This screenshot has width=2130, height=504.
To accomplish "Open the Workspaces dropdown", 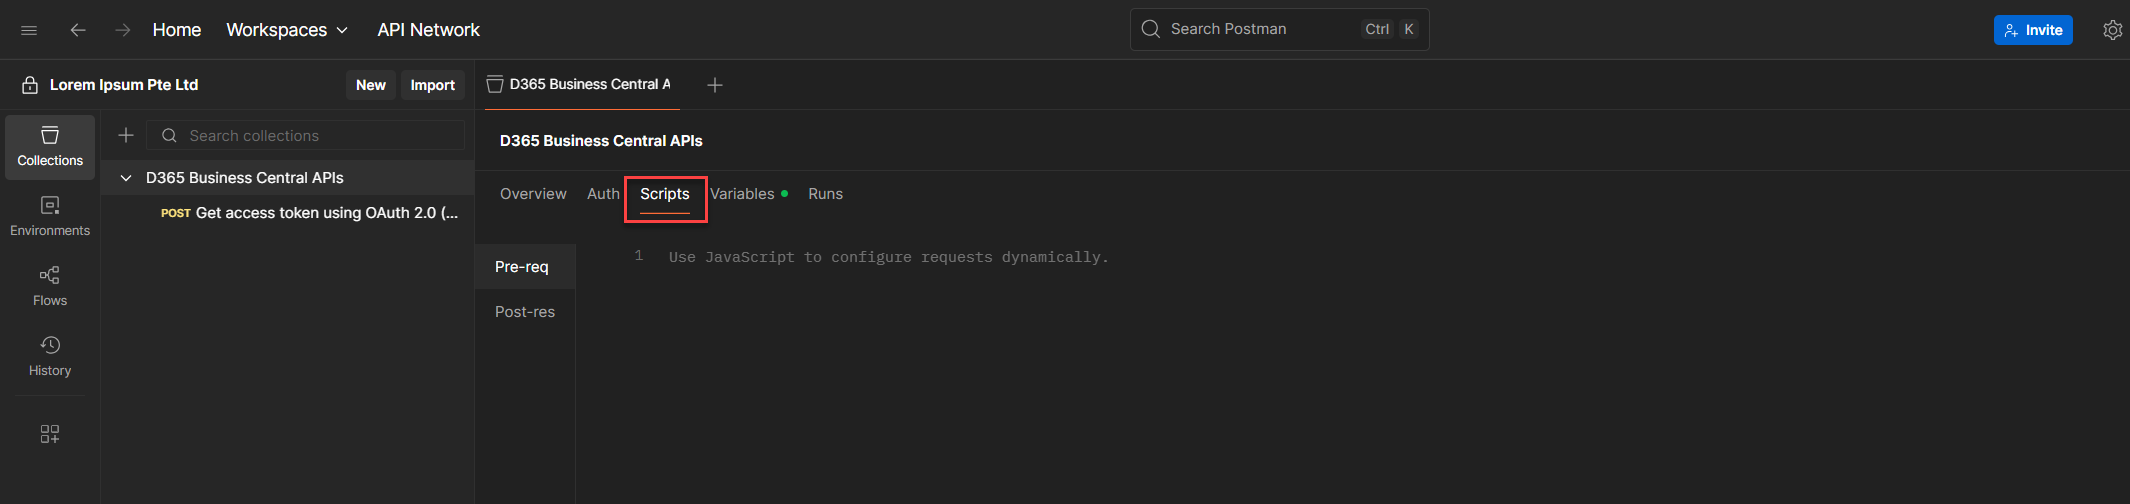I will click(287, 30).
